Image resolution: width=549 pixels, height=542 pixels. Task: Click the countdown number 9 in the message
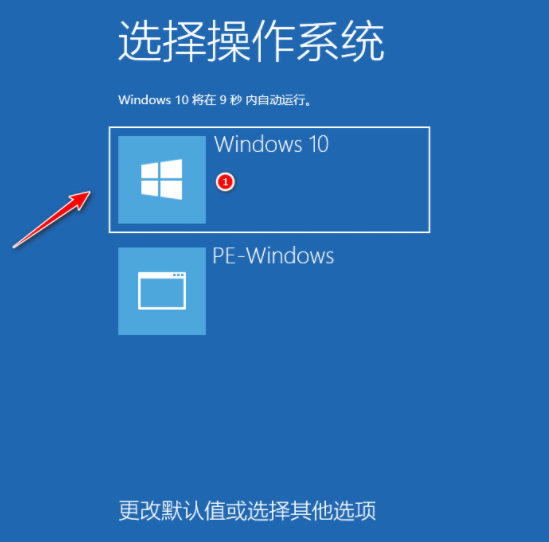click(223, 100)
